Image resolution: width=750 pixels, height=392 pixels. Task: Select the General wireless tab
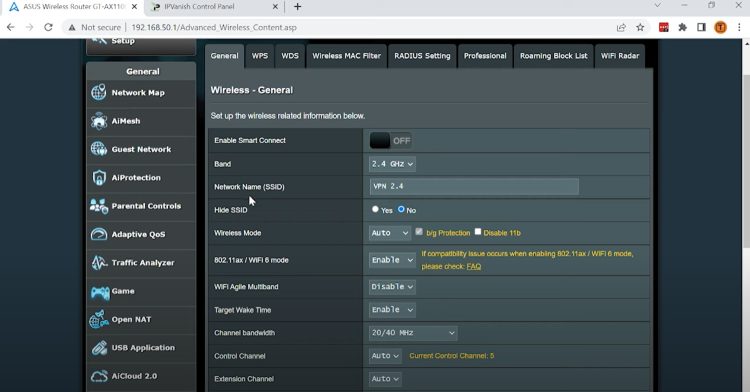(x=224, y=56)
